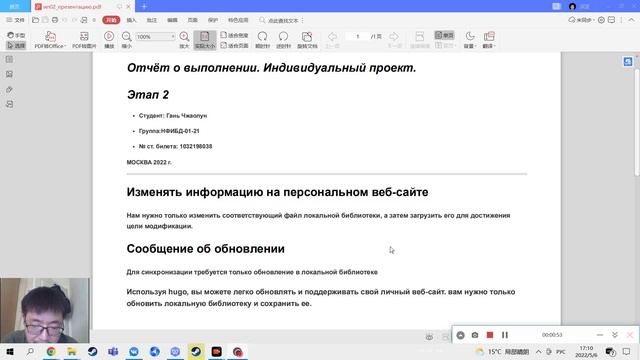Rotate page clockwise (顺时针)
This screenshot has width=640, height=360.
coord(262,40)
